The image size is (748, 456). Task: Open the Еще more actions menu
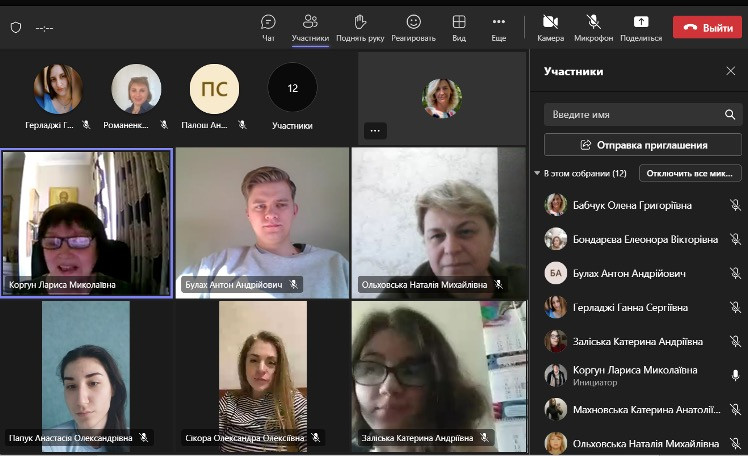[499, 28]
